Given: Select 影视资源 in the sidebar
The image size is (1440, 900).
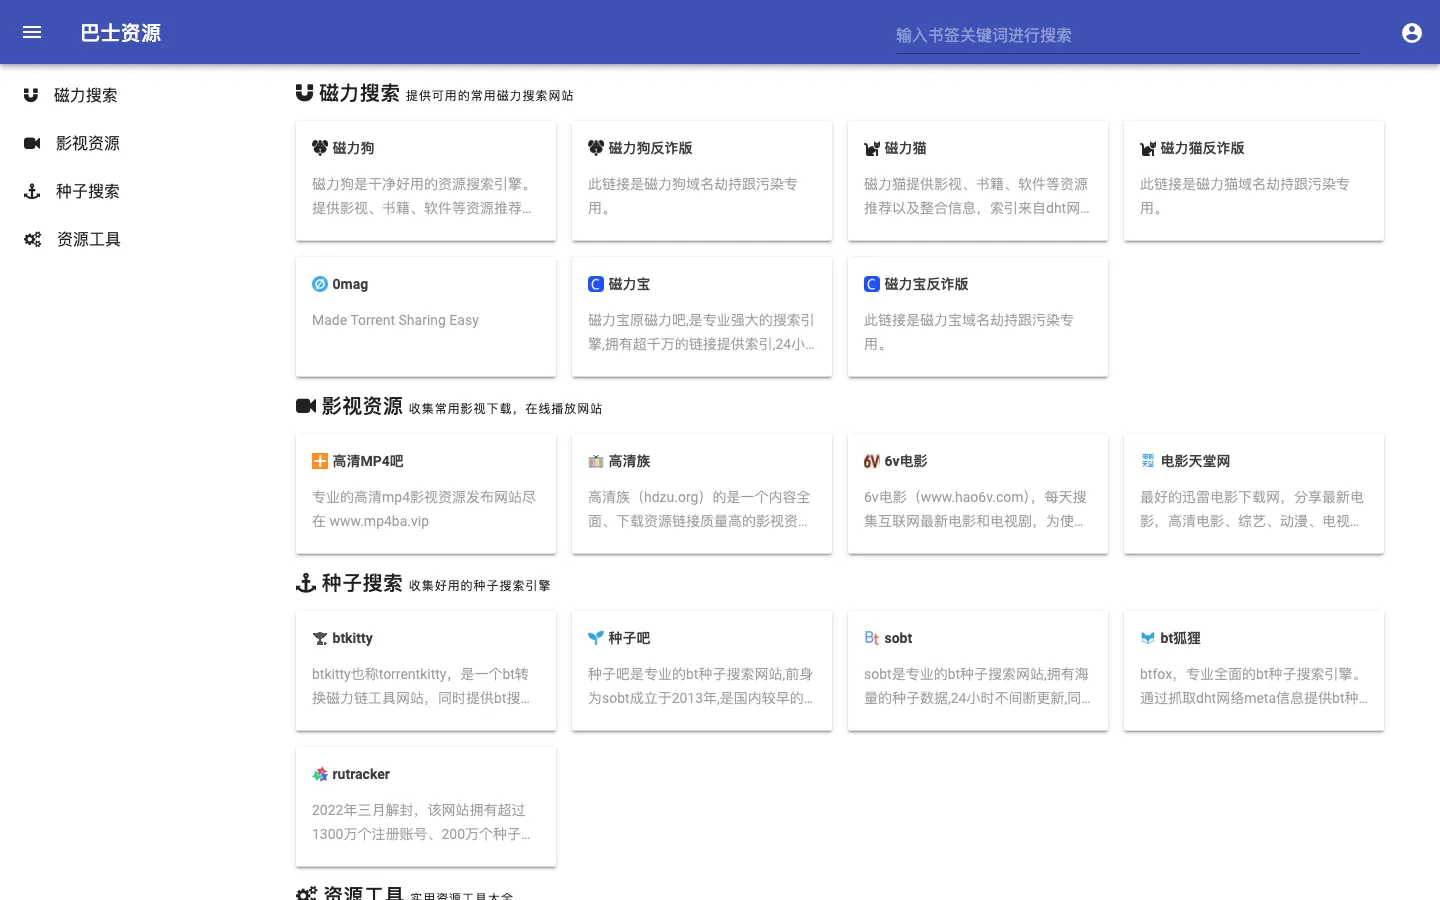Looking at the screenshot, I should tap(88, 143).
